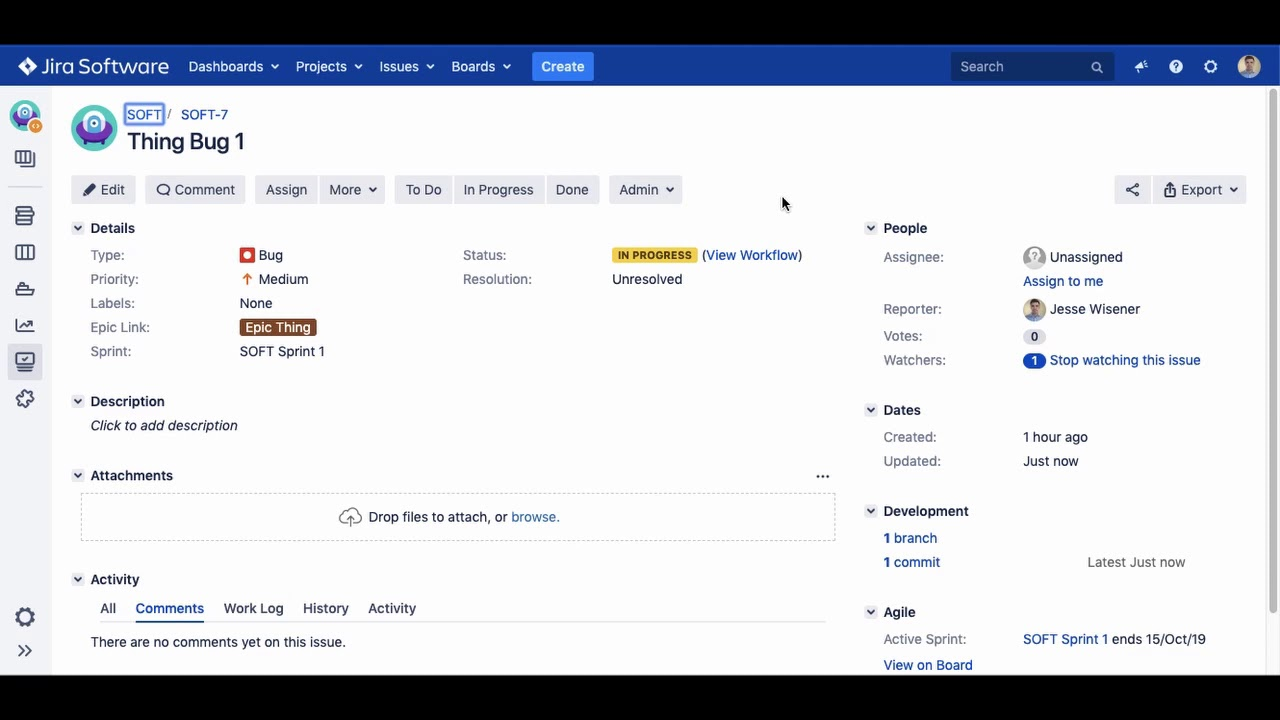
Task: Click the Edit issue button
Action: (104, 190)
